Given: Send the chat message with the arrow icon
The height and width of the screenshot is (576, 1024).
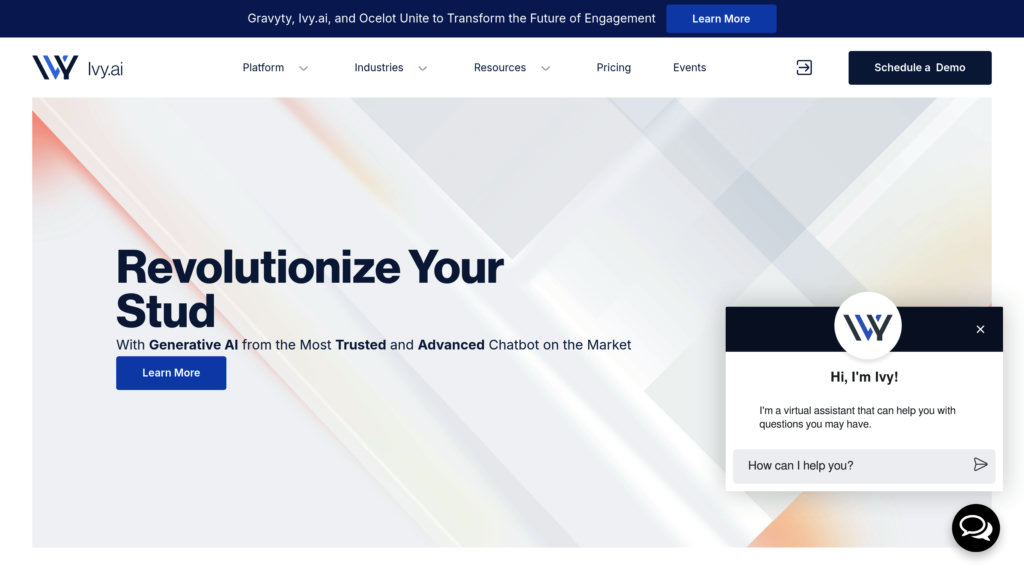Looking at the screenshot, I should click(980, 465).
